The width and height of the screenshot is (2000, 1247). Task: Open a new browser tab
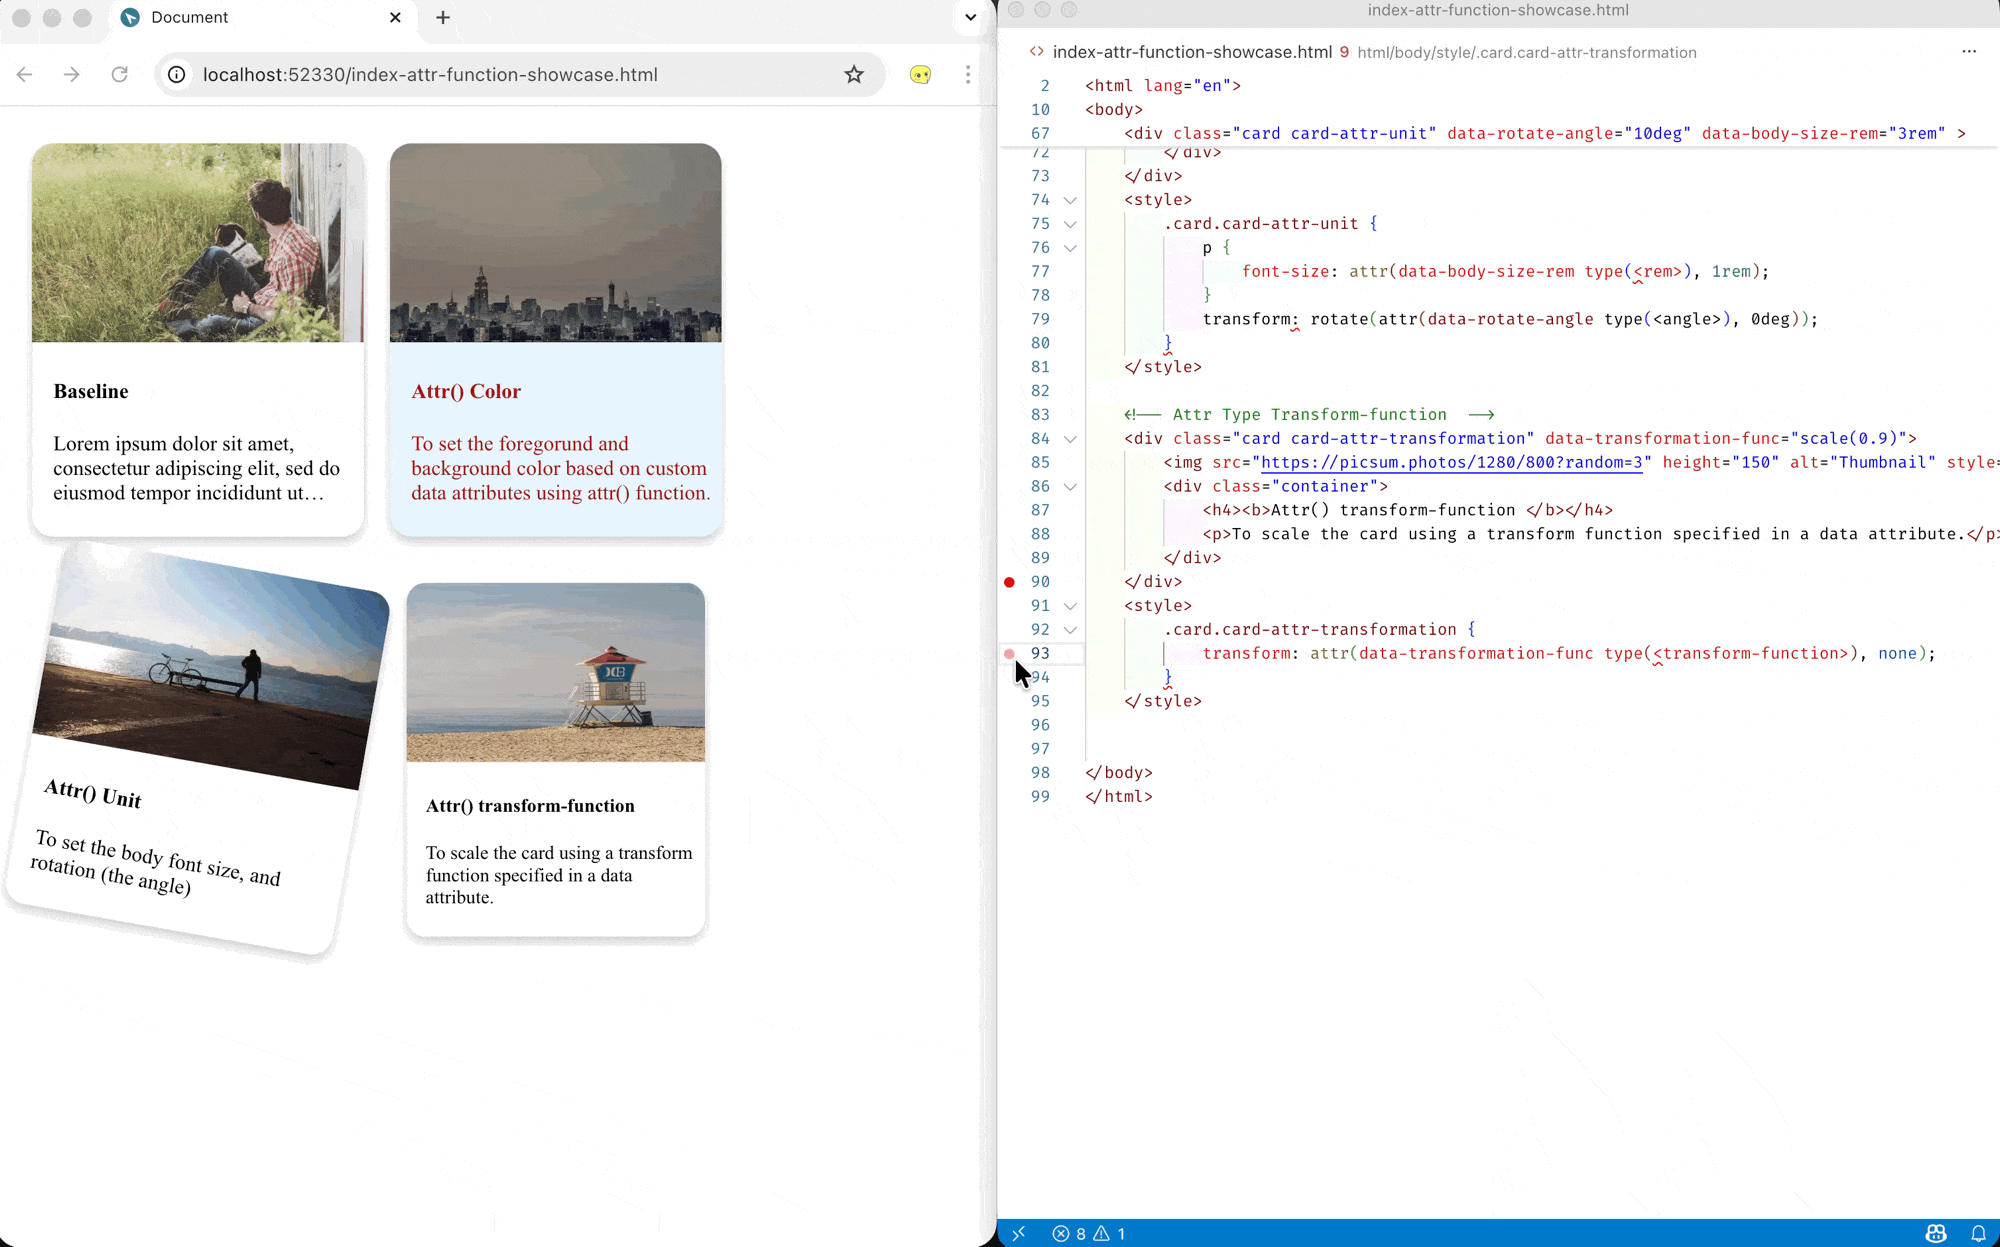[x=443, y=17]
